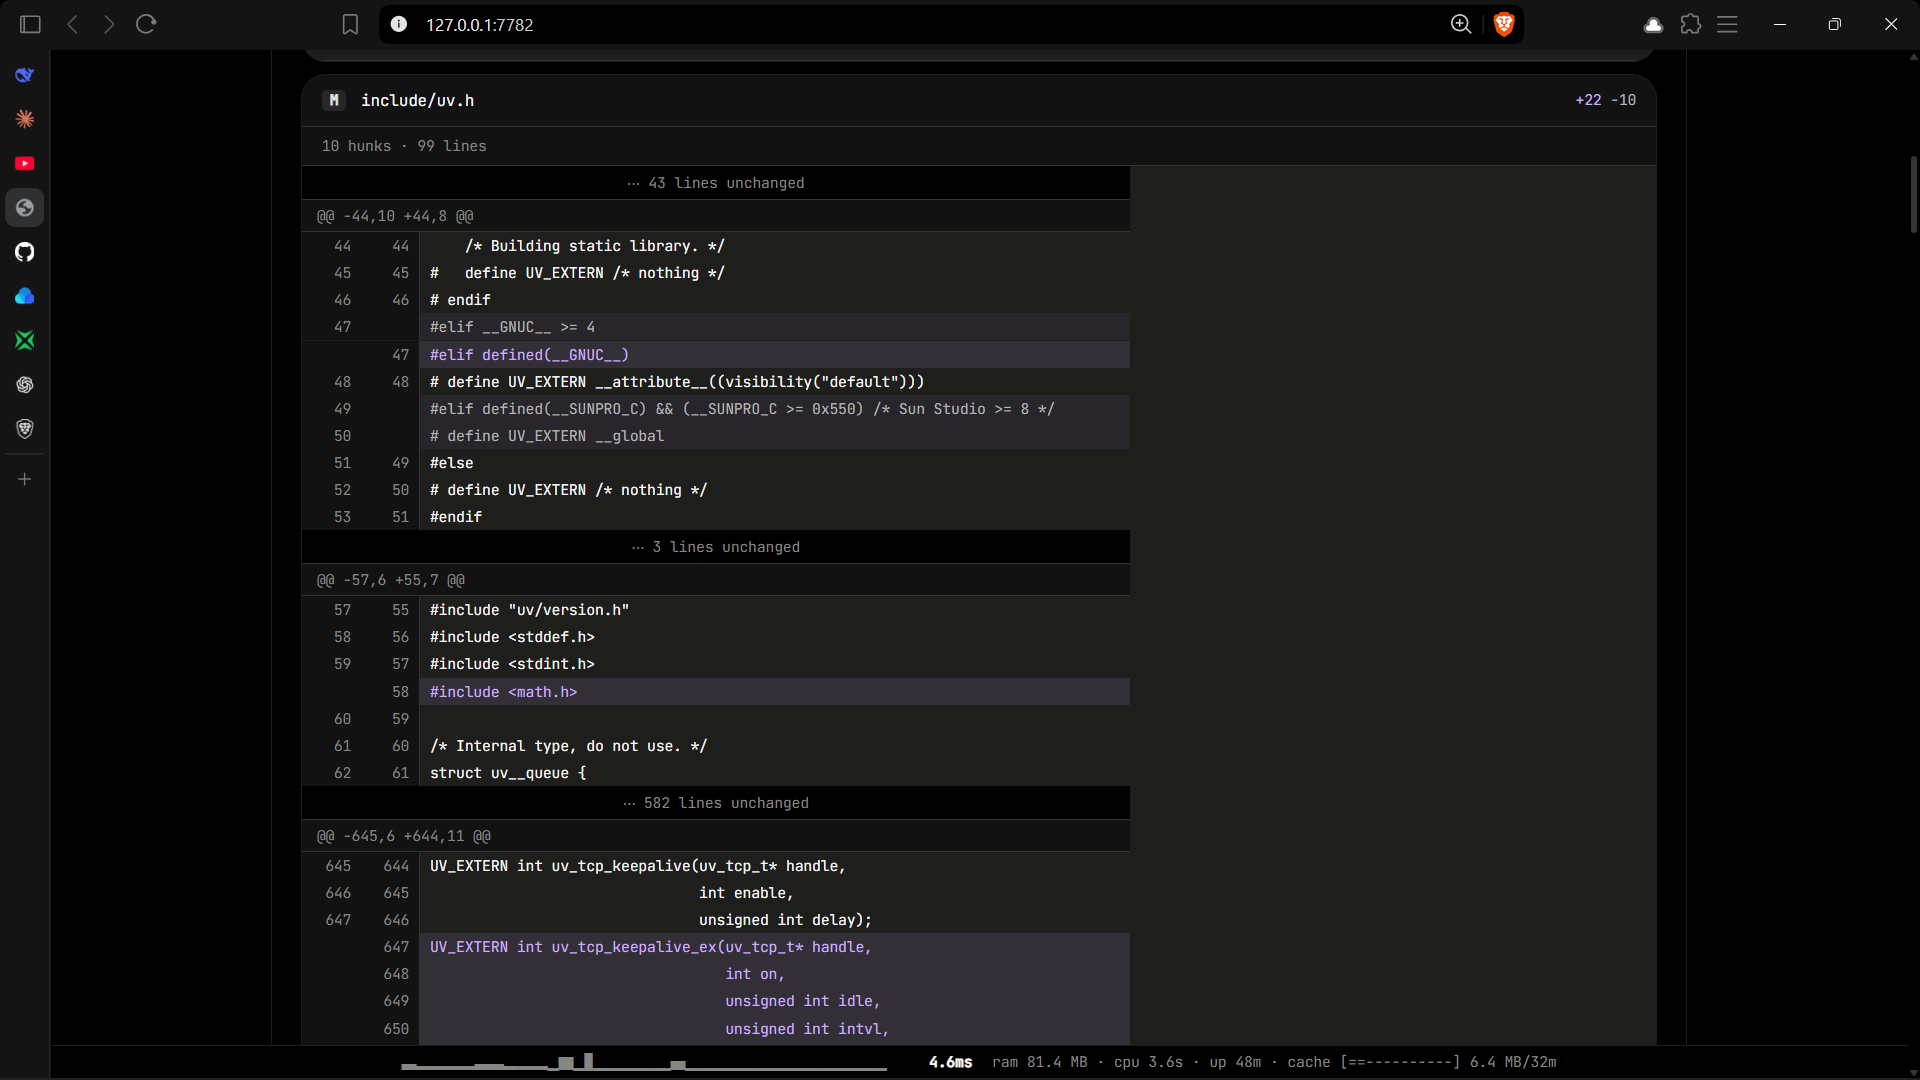Image resolution: width=1920 pixels, height=1080 pixels.
Task: Expand the 43 lines unchanged section
Action: (716, 183)
